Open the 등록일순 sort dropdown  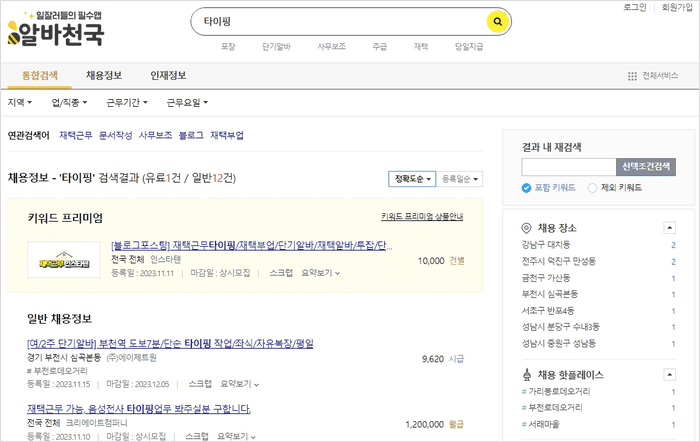click(x=459, y=179)
